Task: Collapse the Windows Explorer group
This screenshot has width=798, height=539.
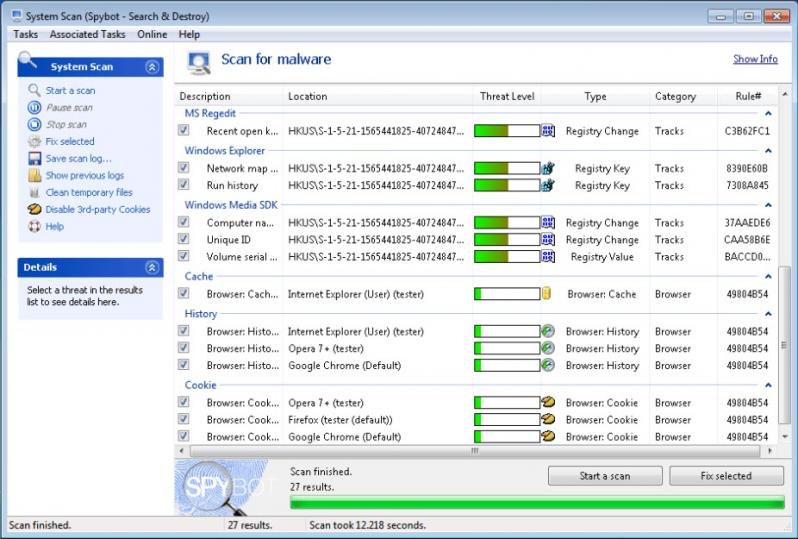Action: (x=768, y=151)
